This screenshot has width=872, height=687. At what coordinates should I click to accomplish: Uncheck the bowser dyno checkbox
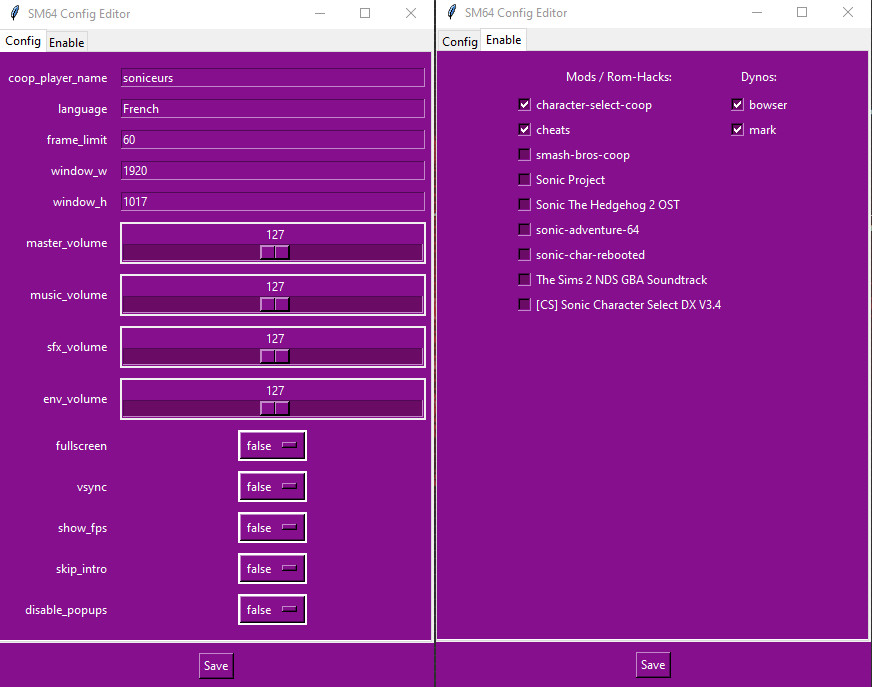coord(737,105)
